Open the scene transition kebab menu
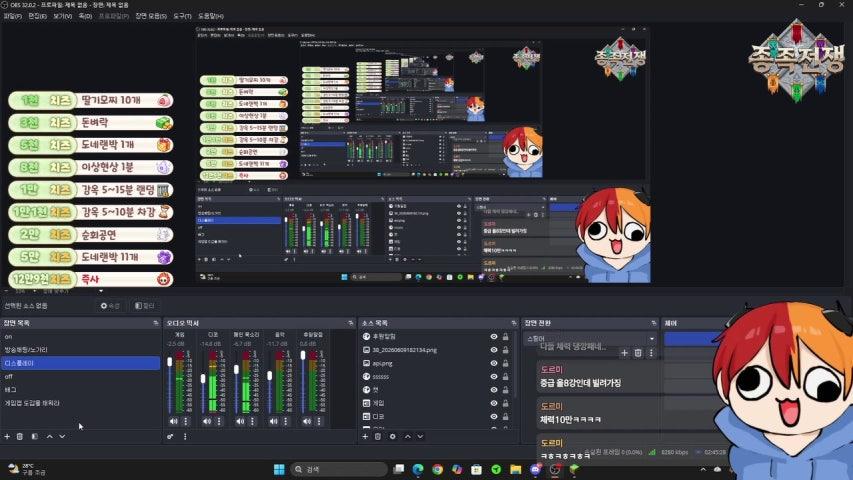The width and height of the screenshot is (853, 480). click(x=651, y=353)
